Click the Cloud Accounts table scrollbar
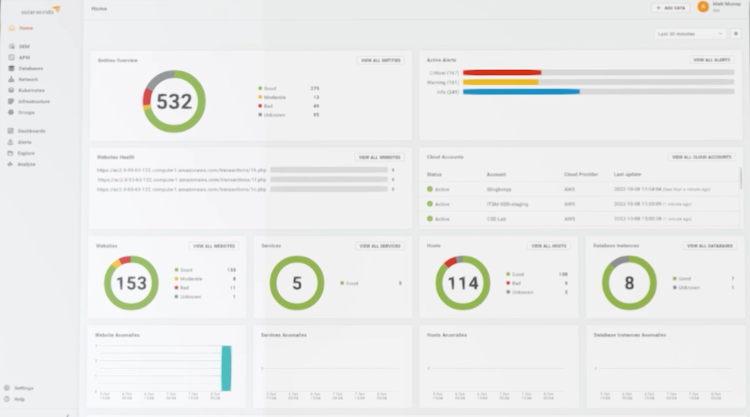The height and width of the screenshot is (417, 750). [x=740, y=178]
